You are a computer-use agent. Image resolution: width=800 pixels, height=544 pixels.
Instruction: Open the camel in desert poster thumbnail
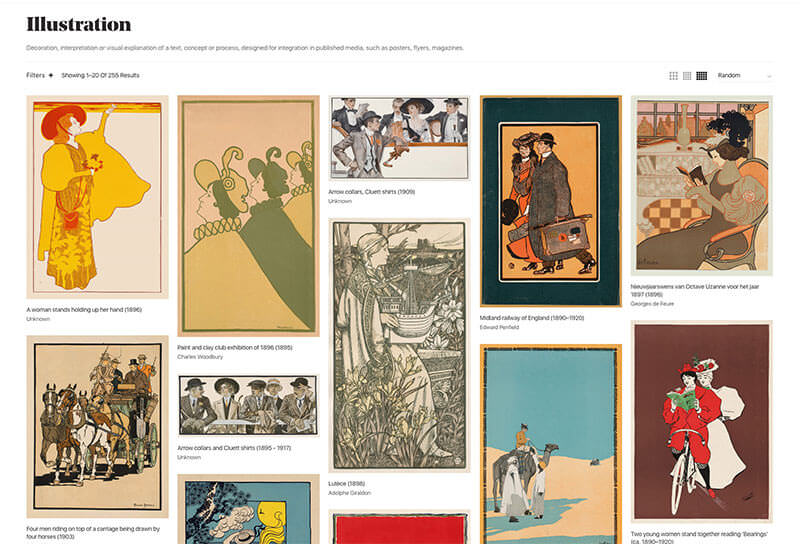pos(551,444)
